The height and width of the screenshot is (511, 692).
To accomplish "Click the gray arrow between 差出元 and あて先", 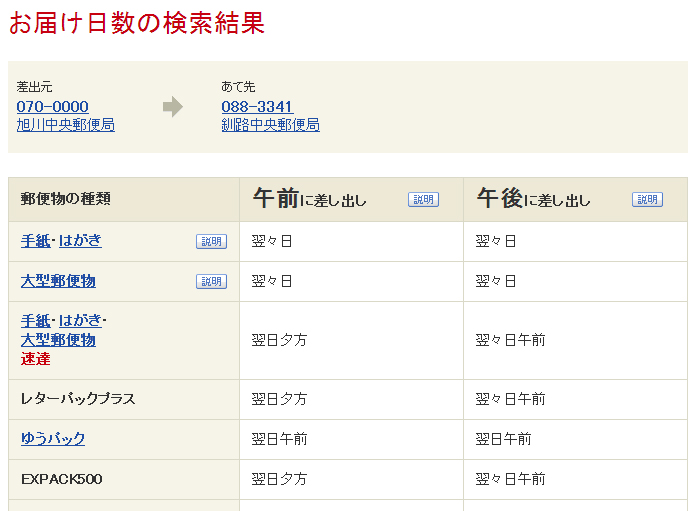I will [173, 107].
